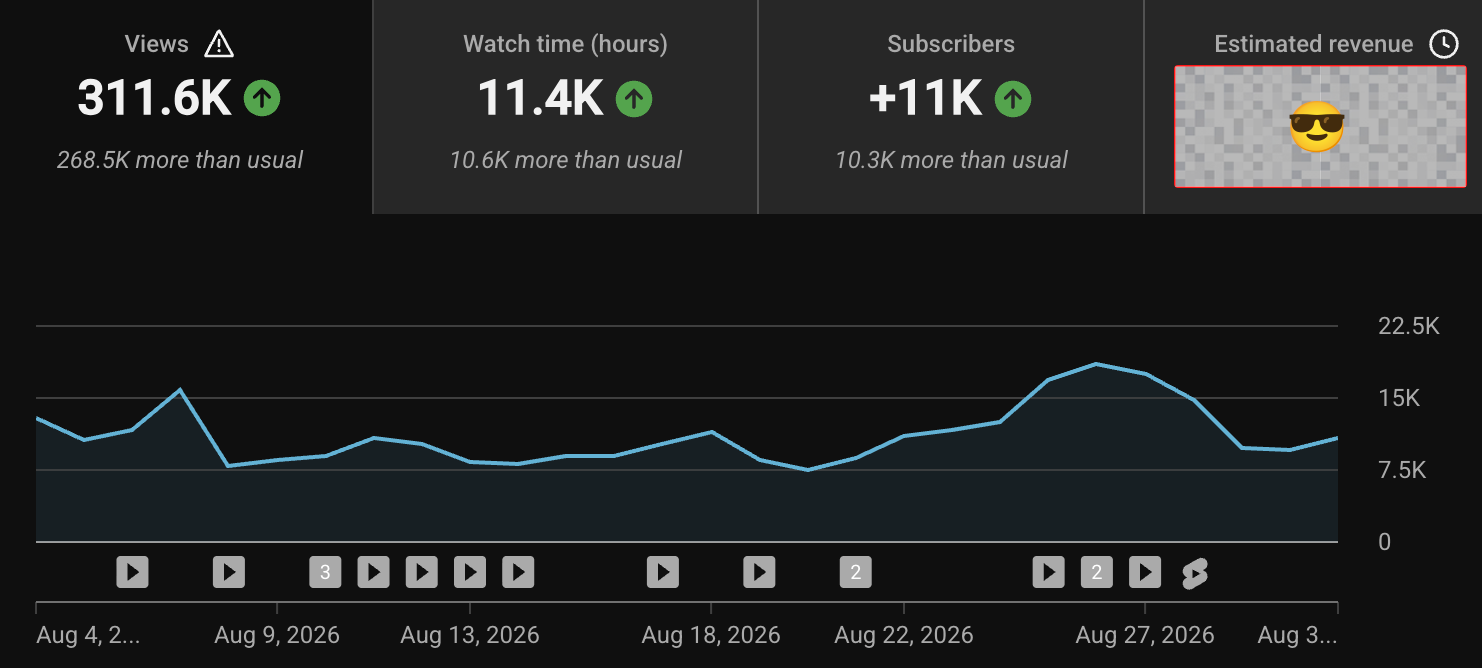Switch to the Estimated revenue tab
The height and width of the screenshot is (668, 1482).
tap(1313, 106)
